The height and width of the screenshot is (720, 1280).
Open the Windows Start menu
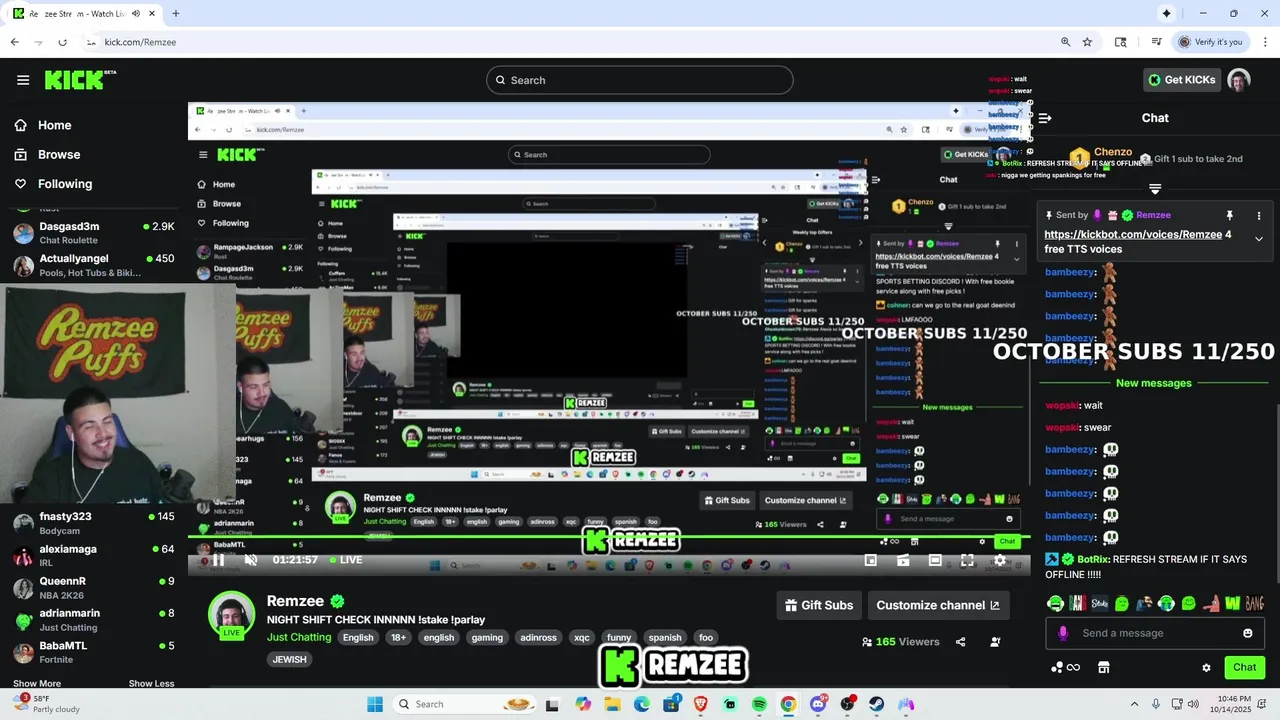click(375, 704)
